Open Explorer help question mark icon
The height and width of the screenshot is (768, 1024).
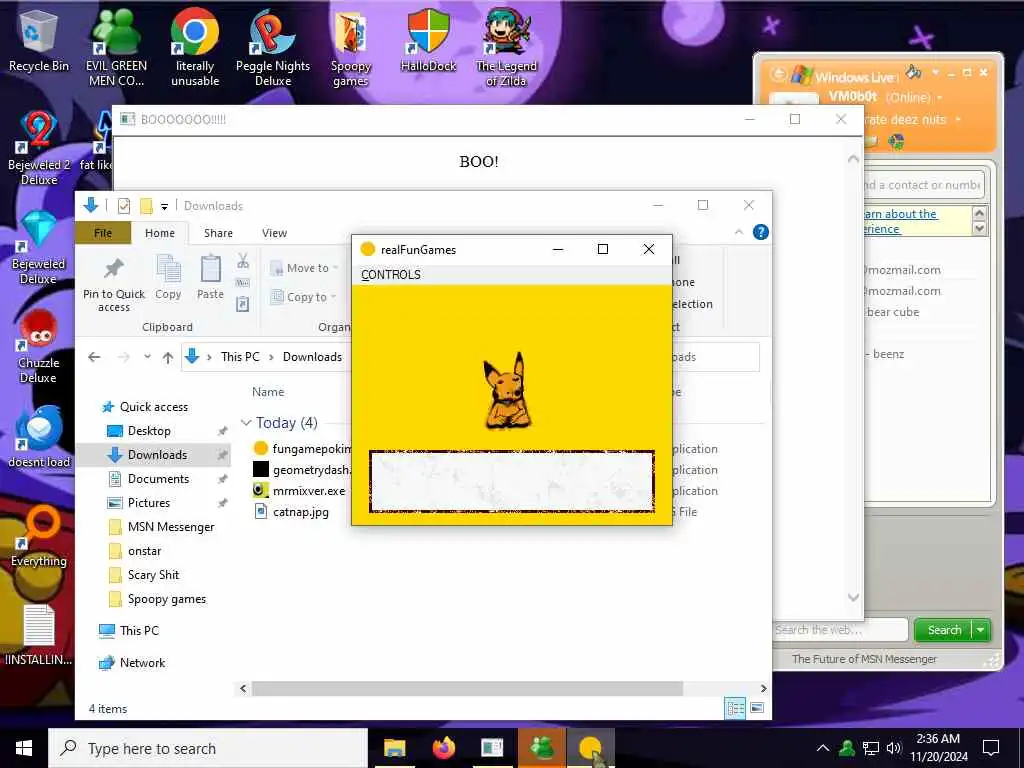click(761, 232)
